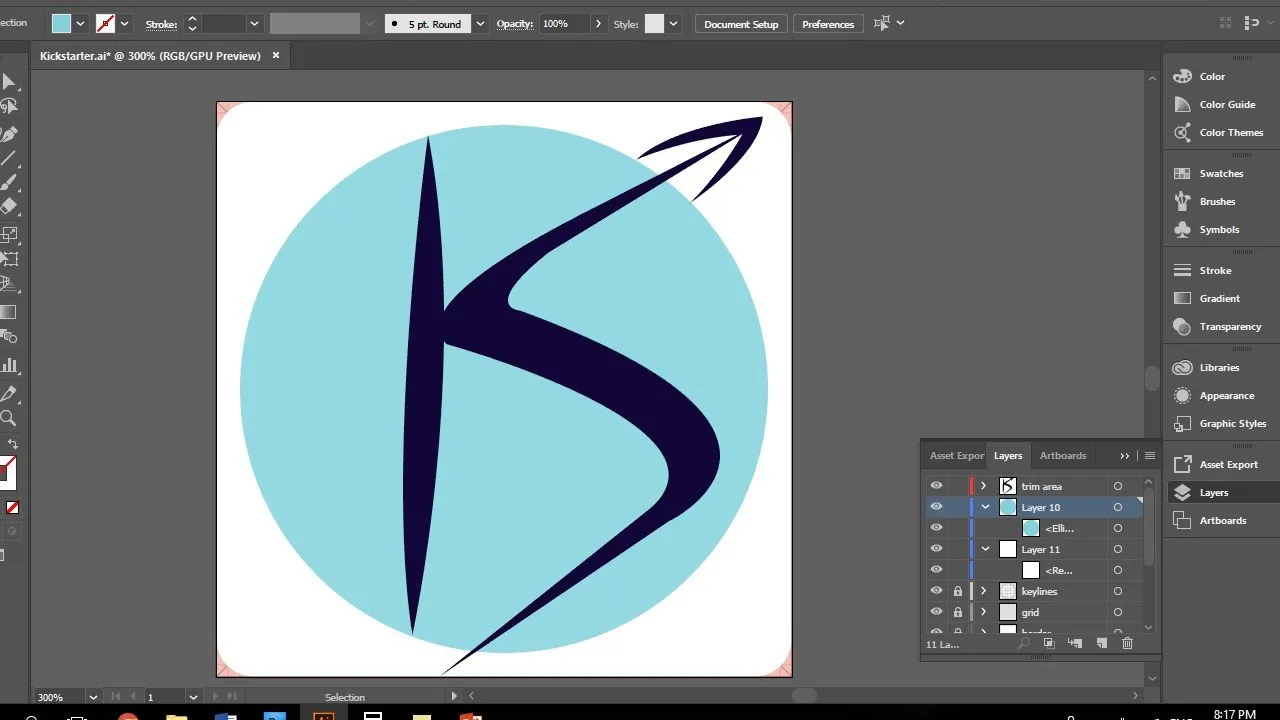Select the Selection arrow tool
1280x720 pixels.
(8, 82)
